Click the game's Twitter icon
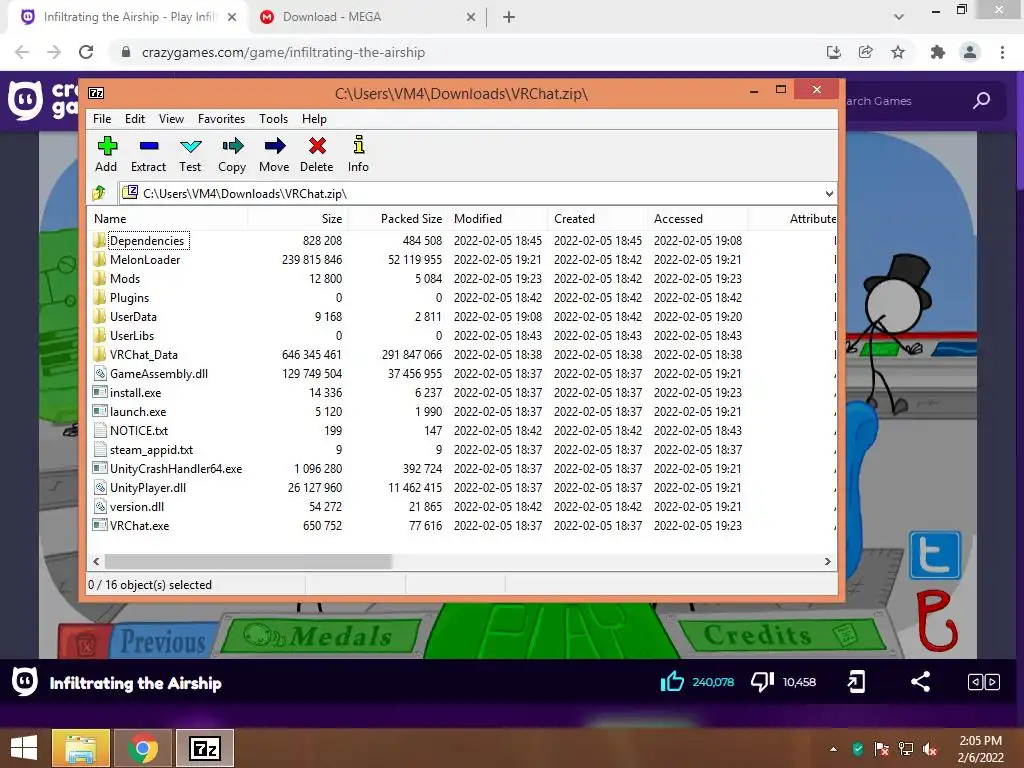Screen dimensions: 1024x768 pyautogui.click(x=935, y=555)
